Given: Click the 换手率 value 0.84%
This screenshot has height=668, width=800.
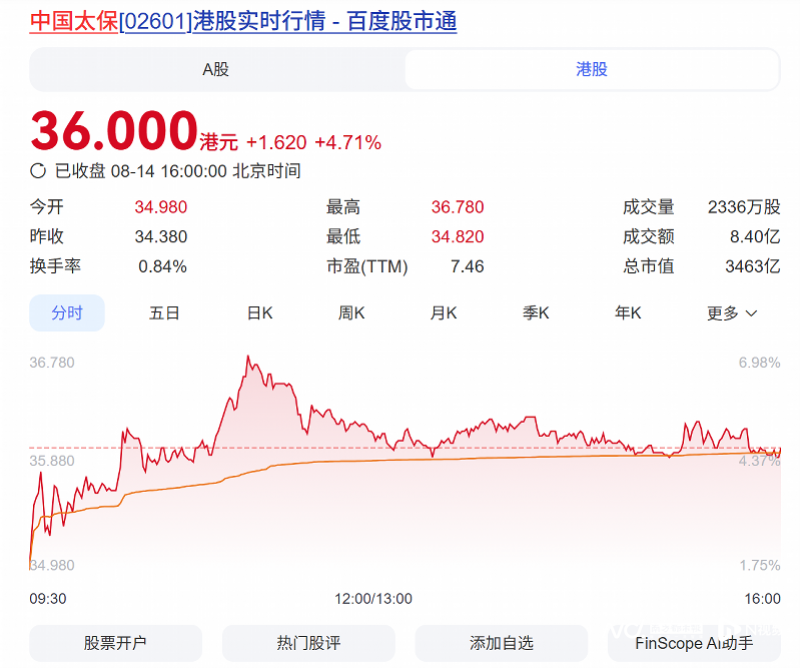Looking at the screenshot, I should click(x=162, y=266).
